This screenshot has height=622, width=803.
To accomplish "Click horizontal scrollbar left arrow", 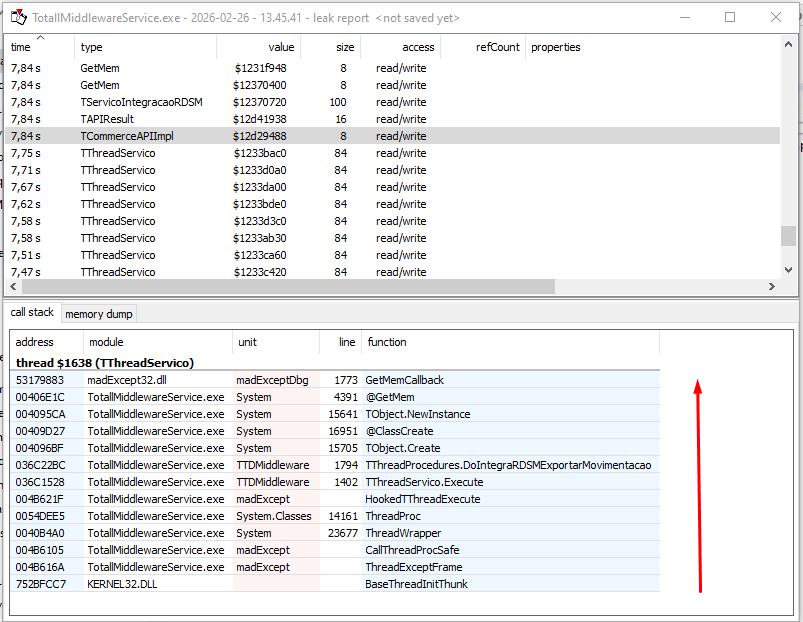I will click(x=13, y=287).
